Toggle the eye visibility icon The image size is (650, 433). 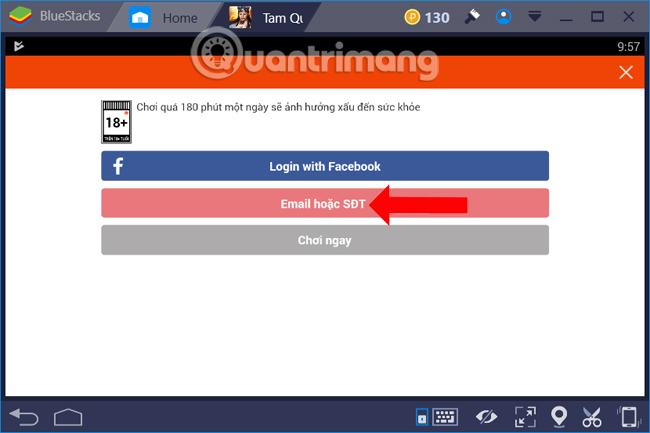click(487, 417)
